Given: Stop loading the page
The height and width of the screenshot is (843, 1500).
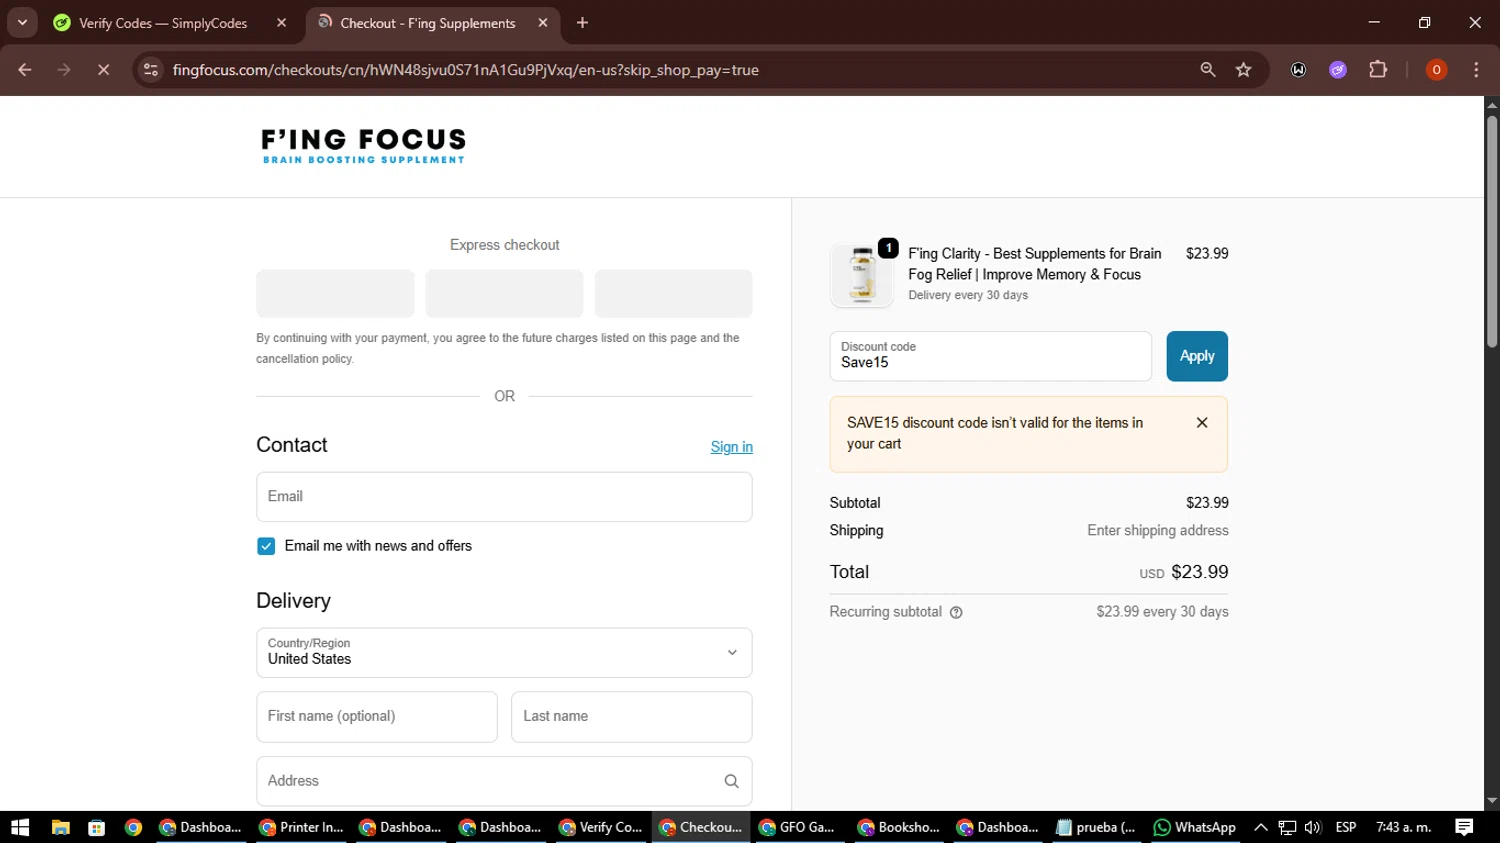Looking at the screenshot, I should [x=103, y=70].
